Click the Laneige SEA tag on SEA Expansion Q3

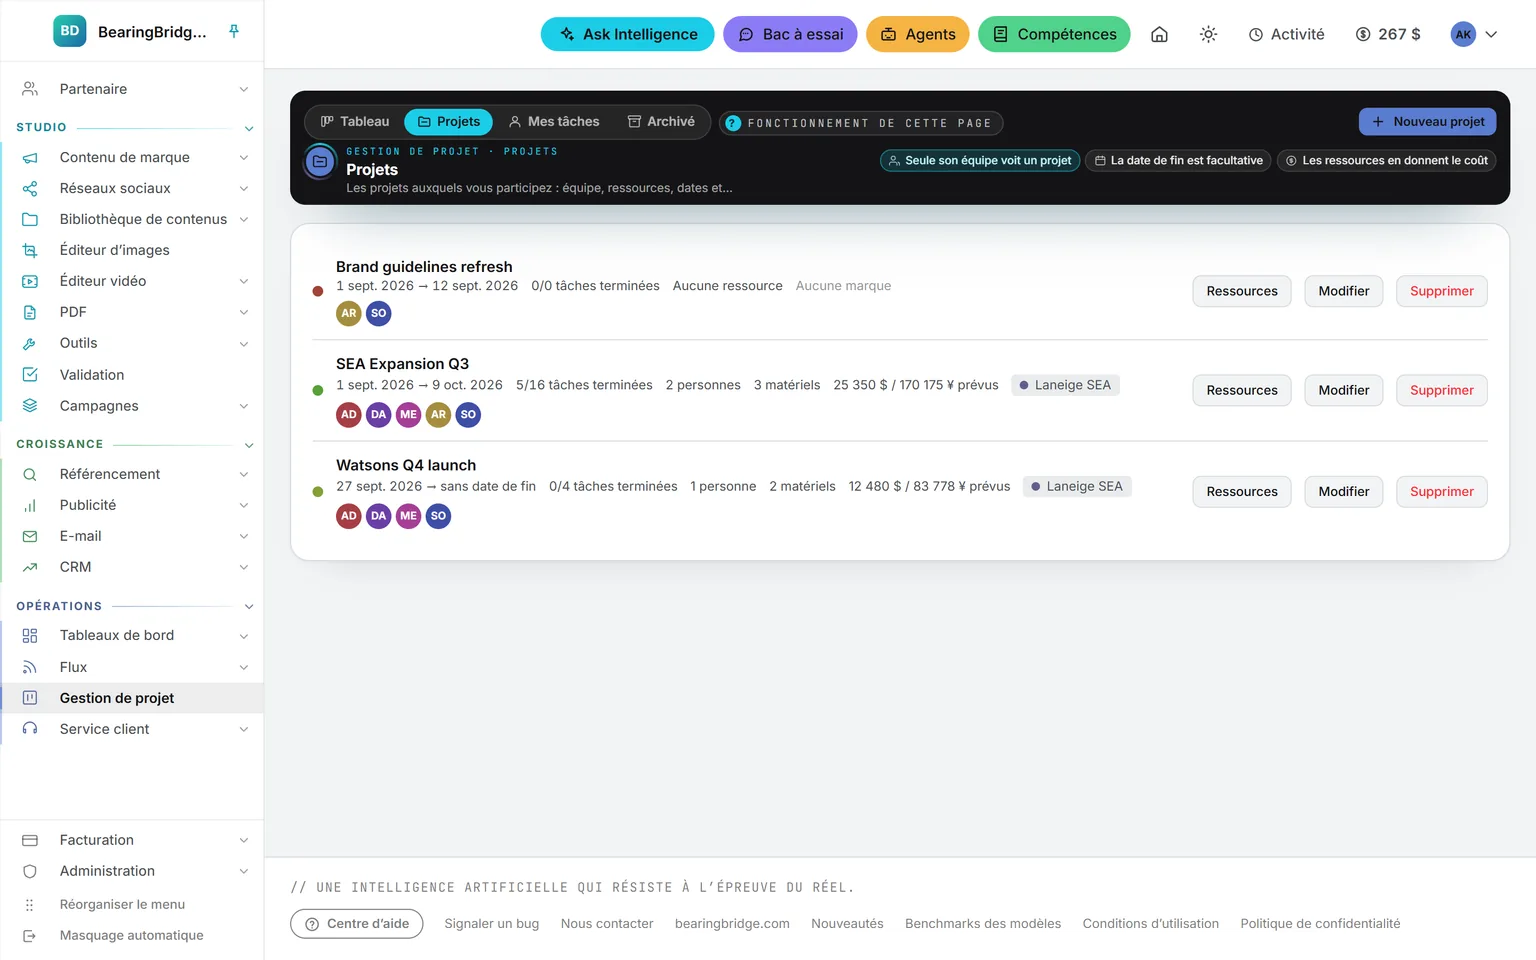[1065, 385]
